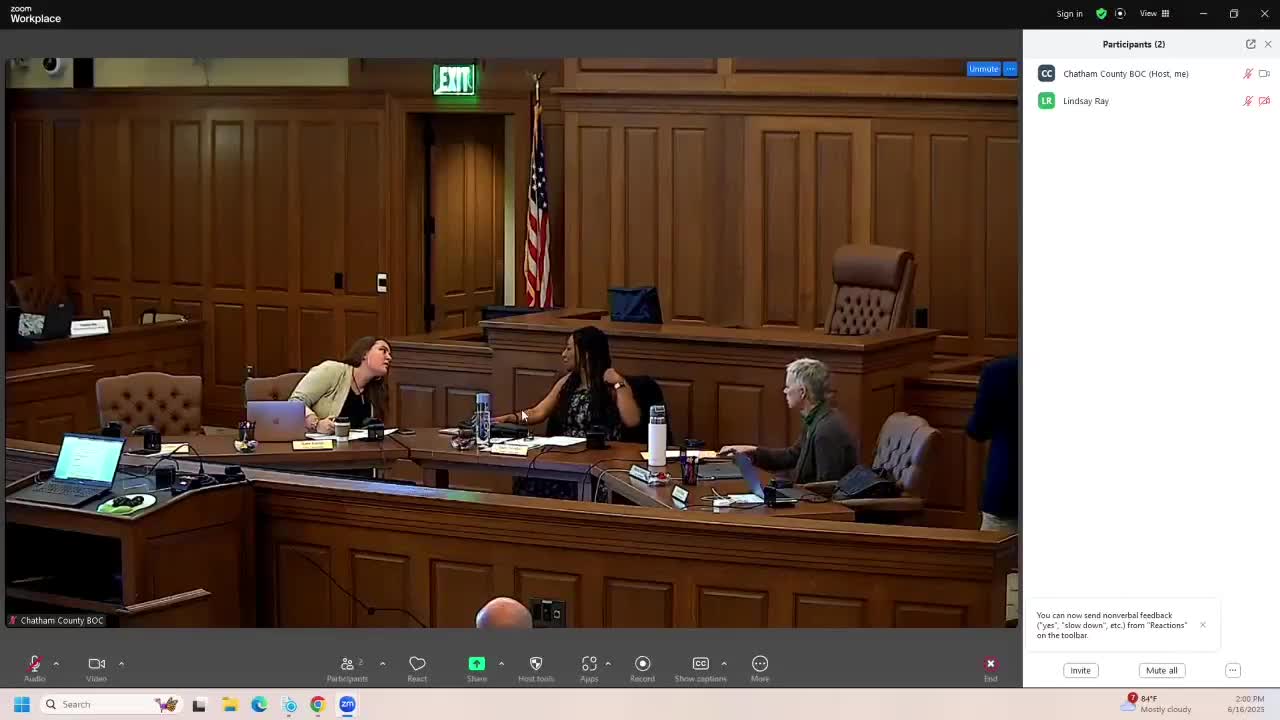Select the Chatham County BOC name label on the video

tap(62, 620)
